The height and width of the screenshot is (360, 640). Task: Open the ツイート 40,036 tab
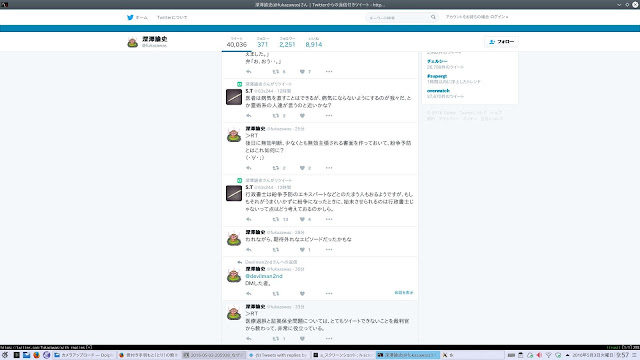tap(237, 42)
